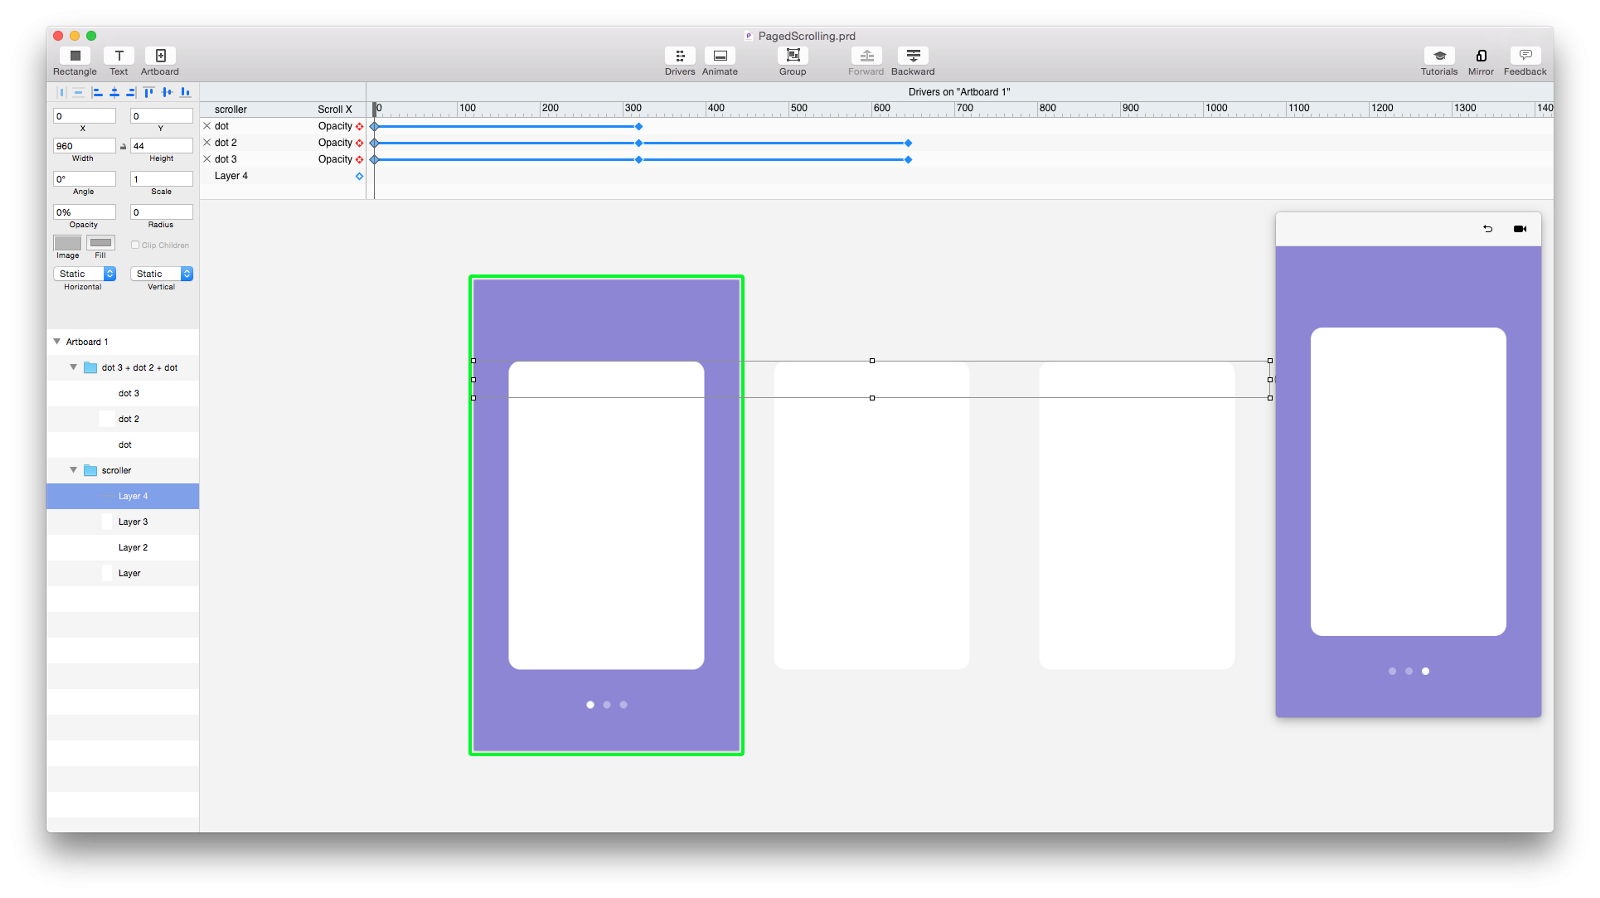Select Layer 2 in the layer list

pyautogui.click(x=123, y=548)
